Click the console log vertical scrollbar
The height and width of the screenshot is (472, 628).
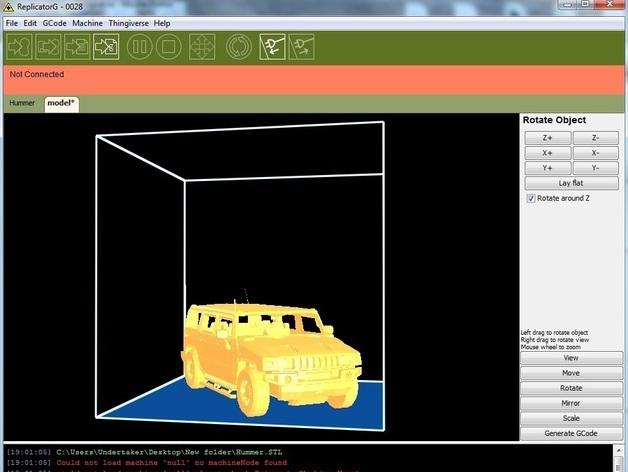pyautogui.click(x=619, y=458)
